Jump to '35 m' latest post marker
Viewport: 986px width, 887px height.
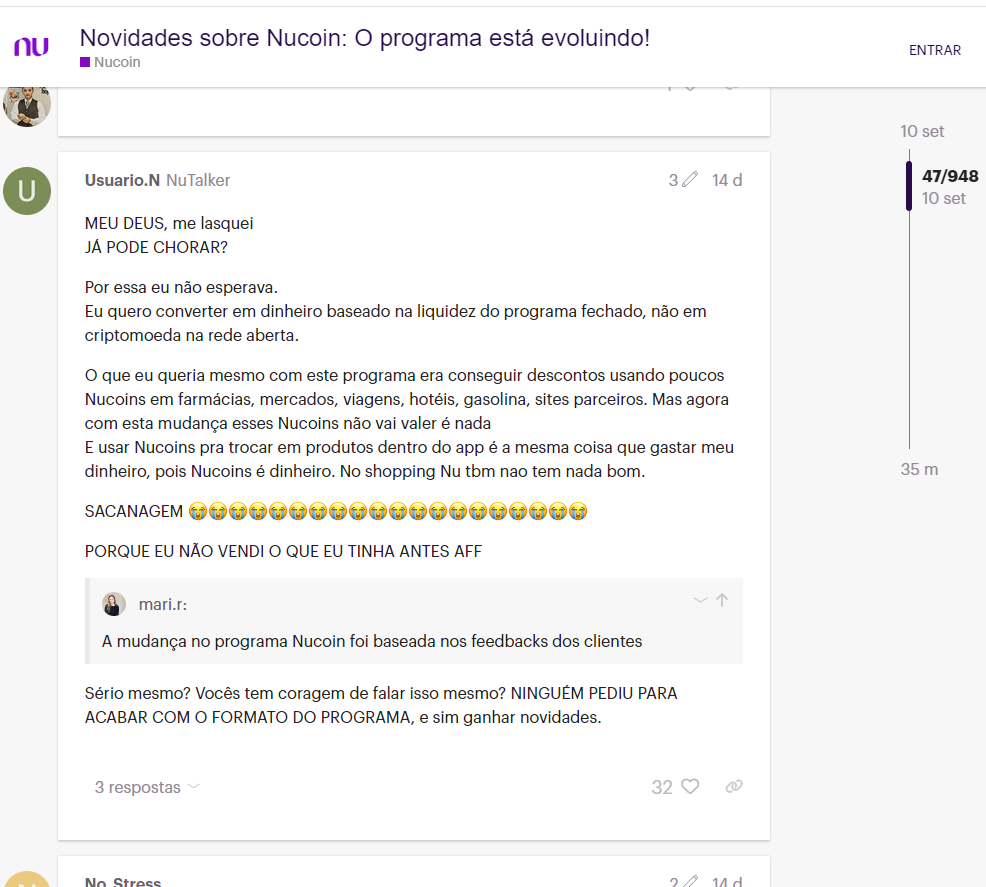click(x=919, y=470)
